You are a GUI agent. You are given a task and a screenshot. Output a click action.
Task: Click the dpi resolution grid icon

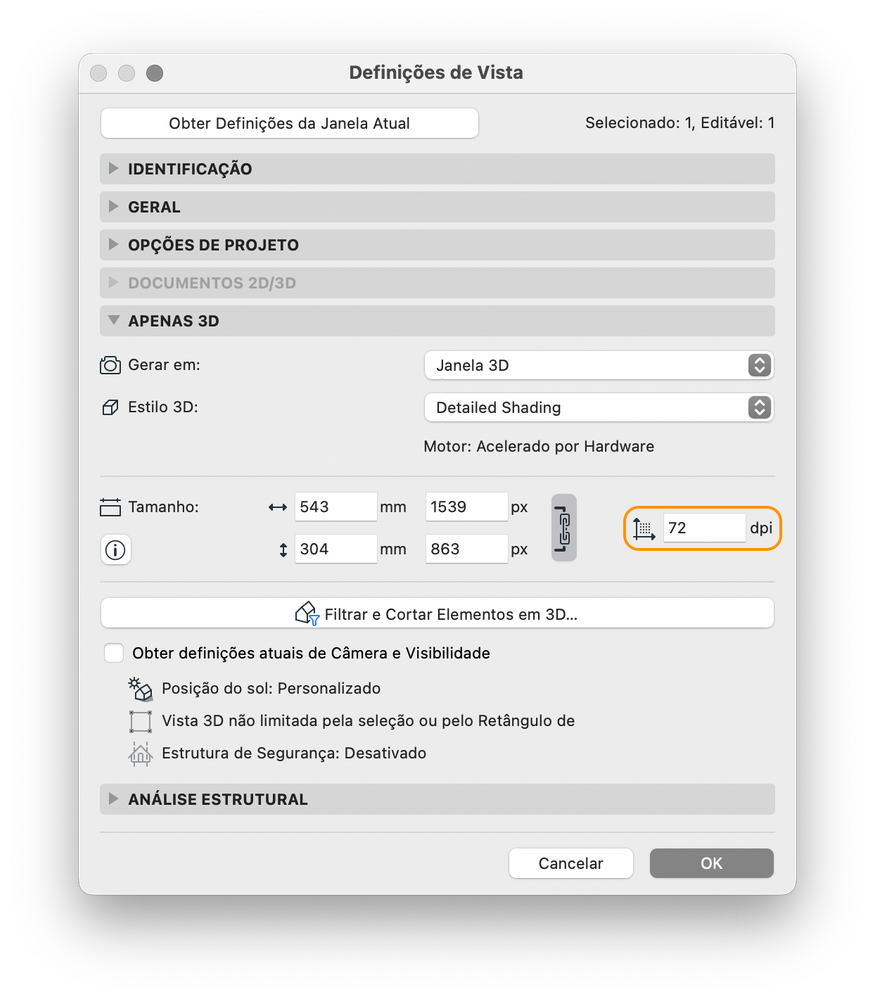[x=644, y=528]
